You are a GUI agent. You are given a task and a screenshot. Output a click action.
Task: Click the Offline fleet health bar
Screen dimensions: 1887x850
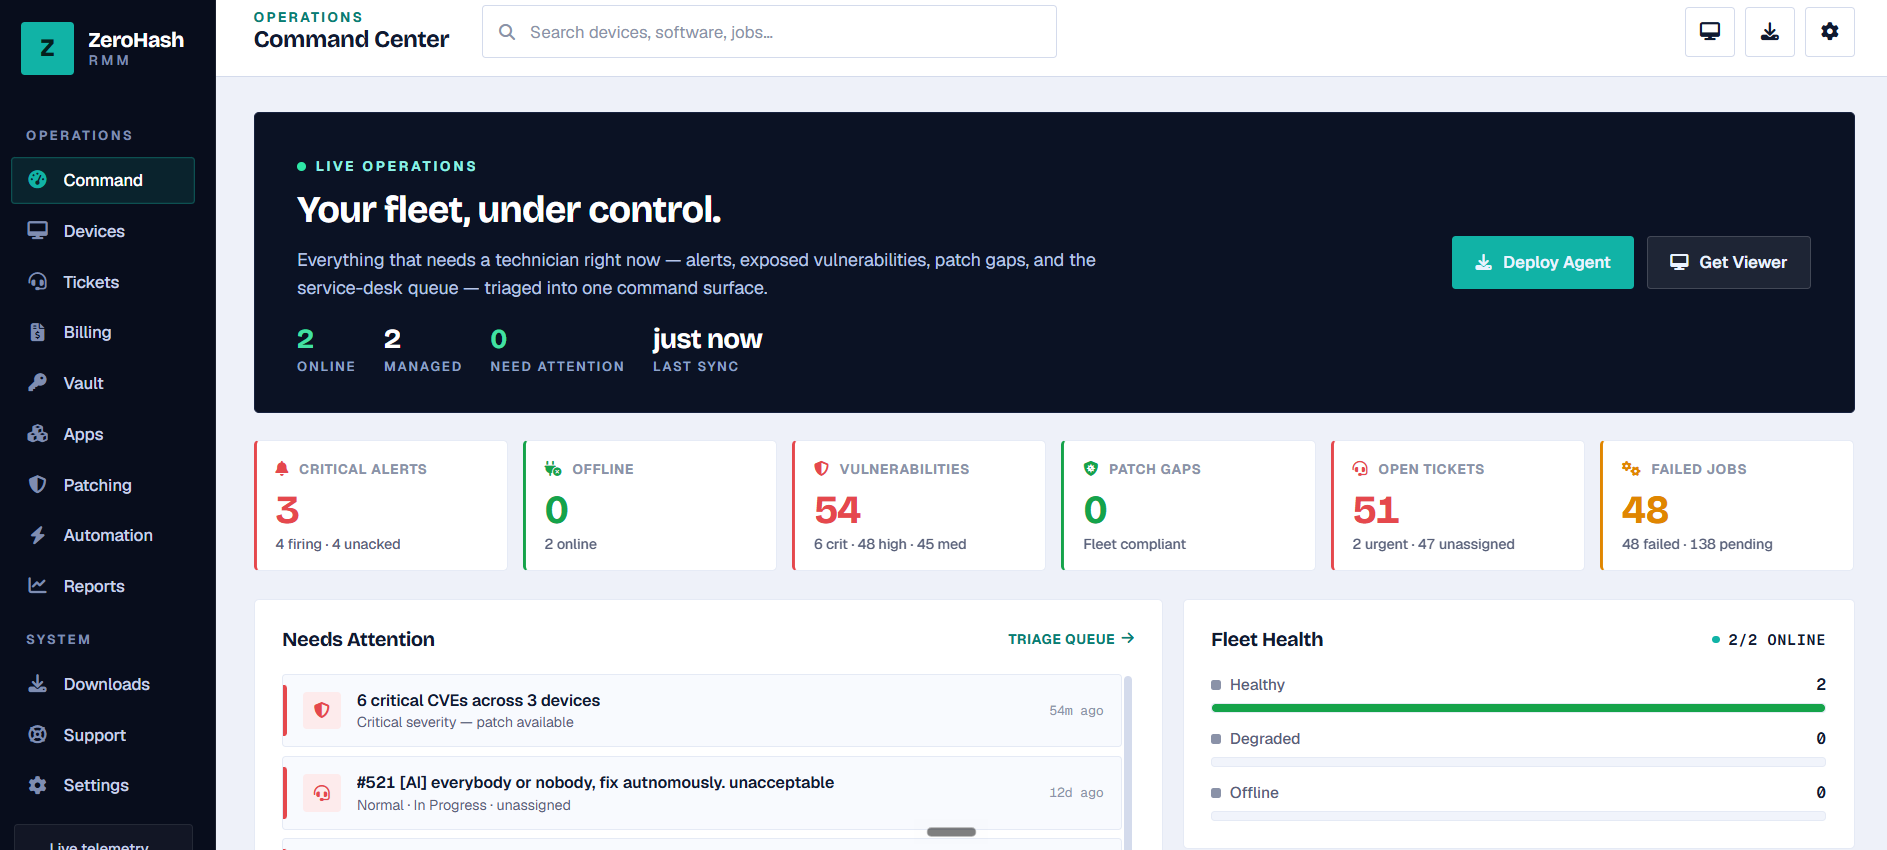[x=1518, y=816]
